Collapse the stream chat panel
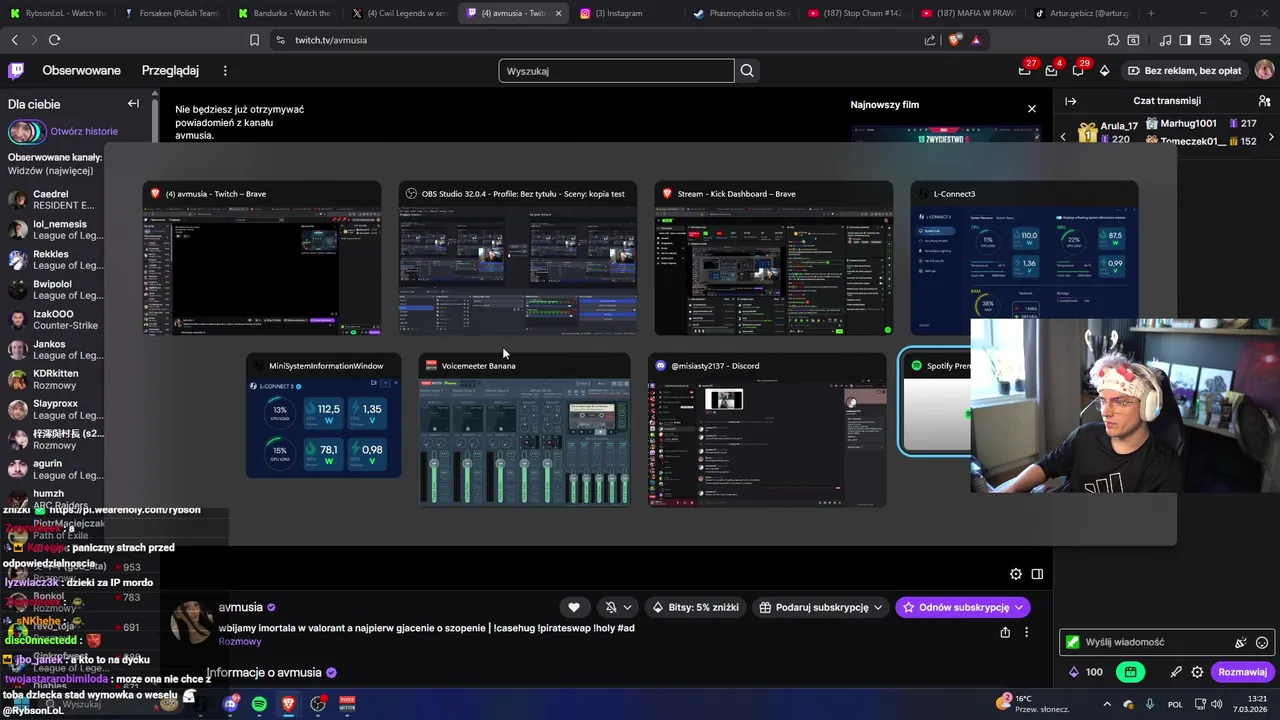The width and height of the screenshot is (1280, 720). [x=1070, y=101]
